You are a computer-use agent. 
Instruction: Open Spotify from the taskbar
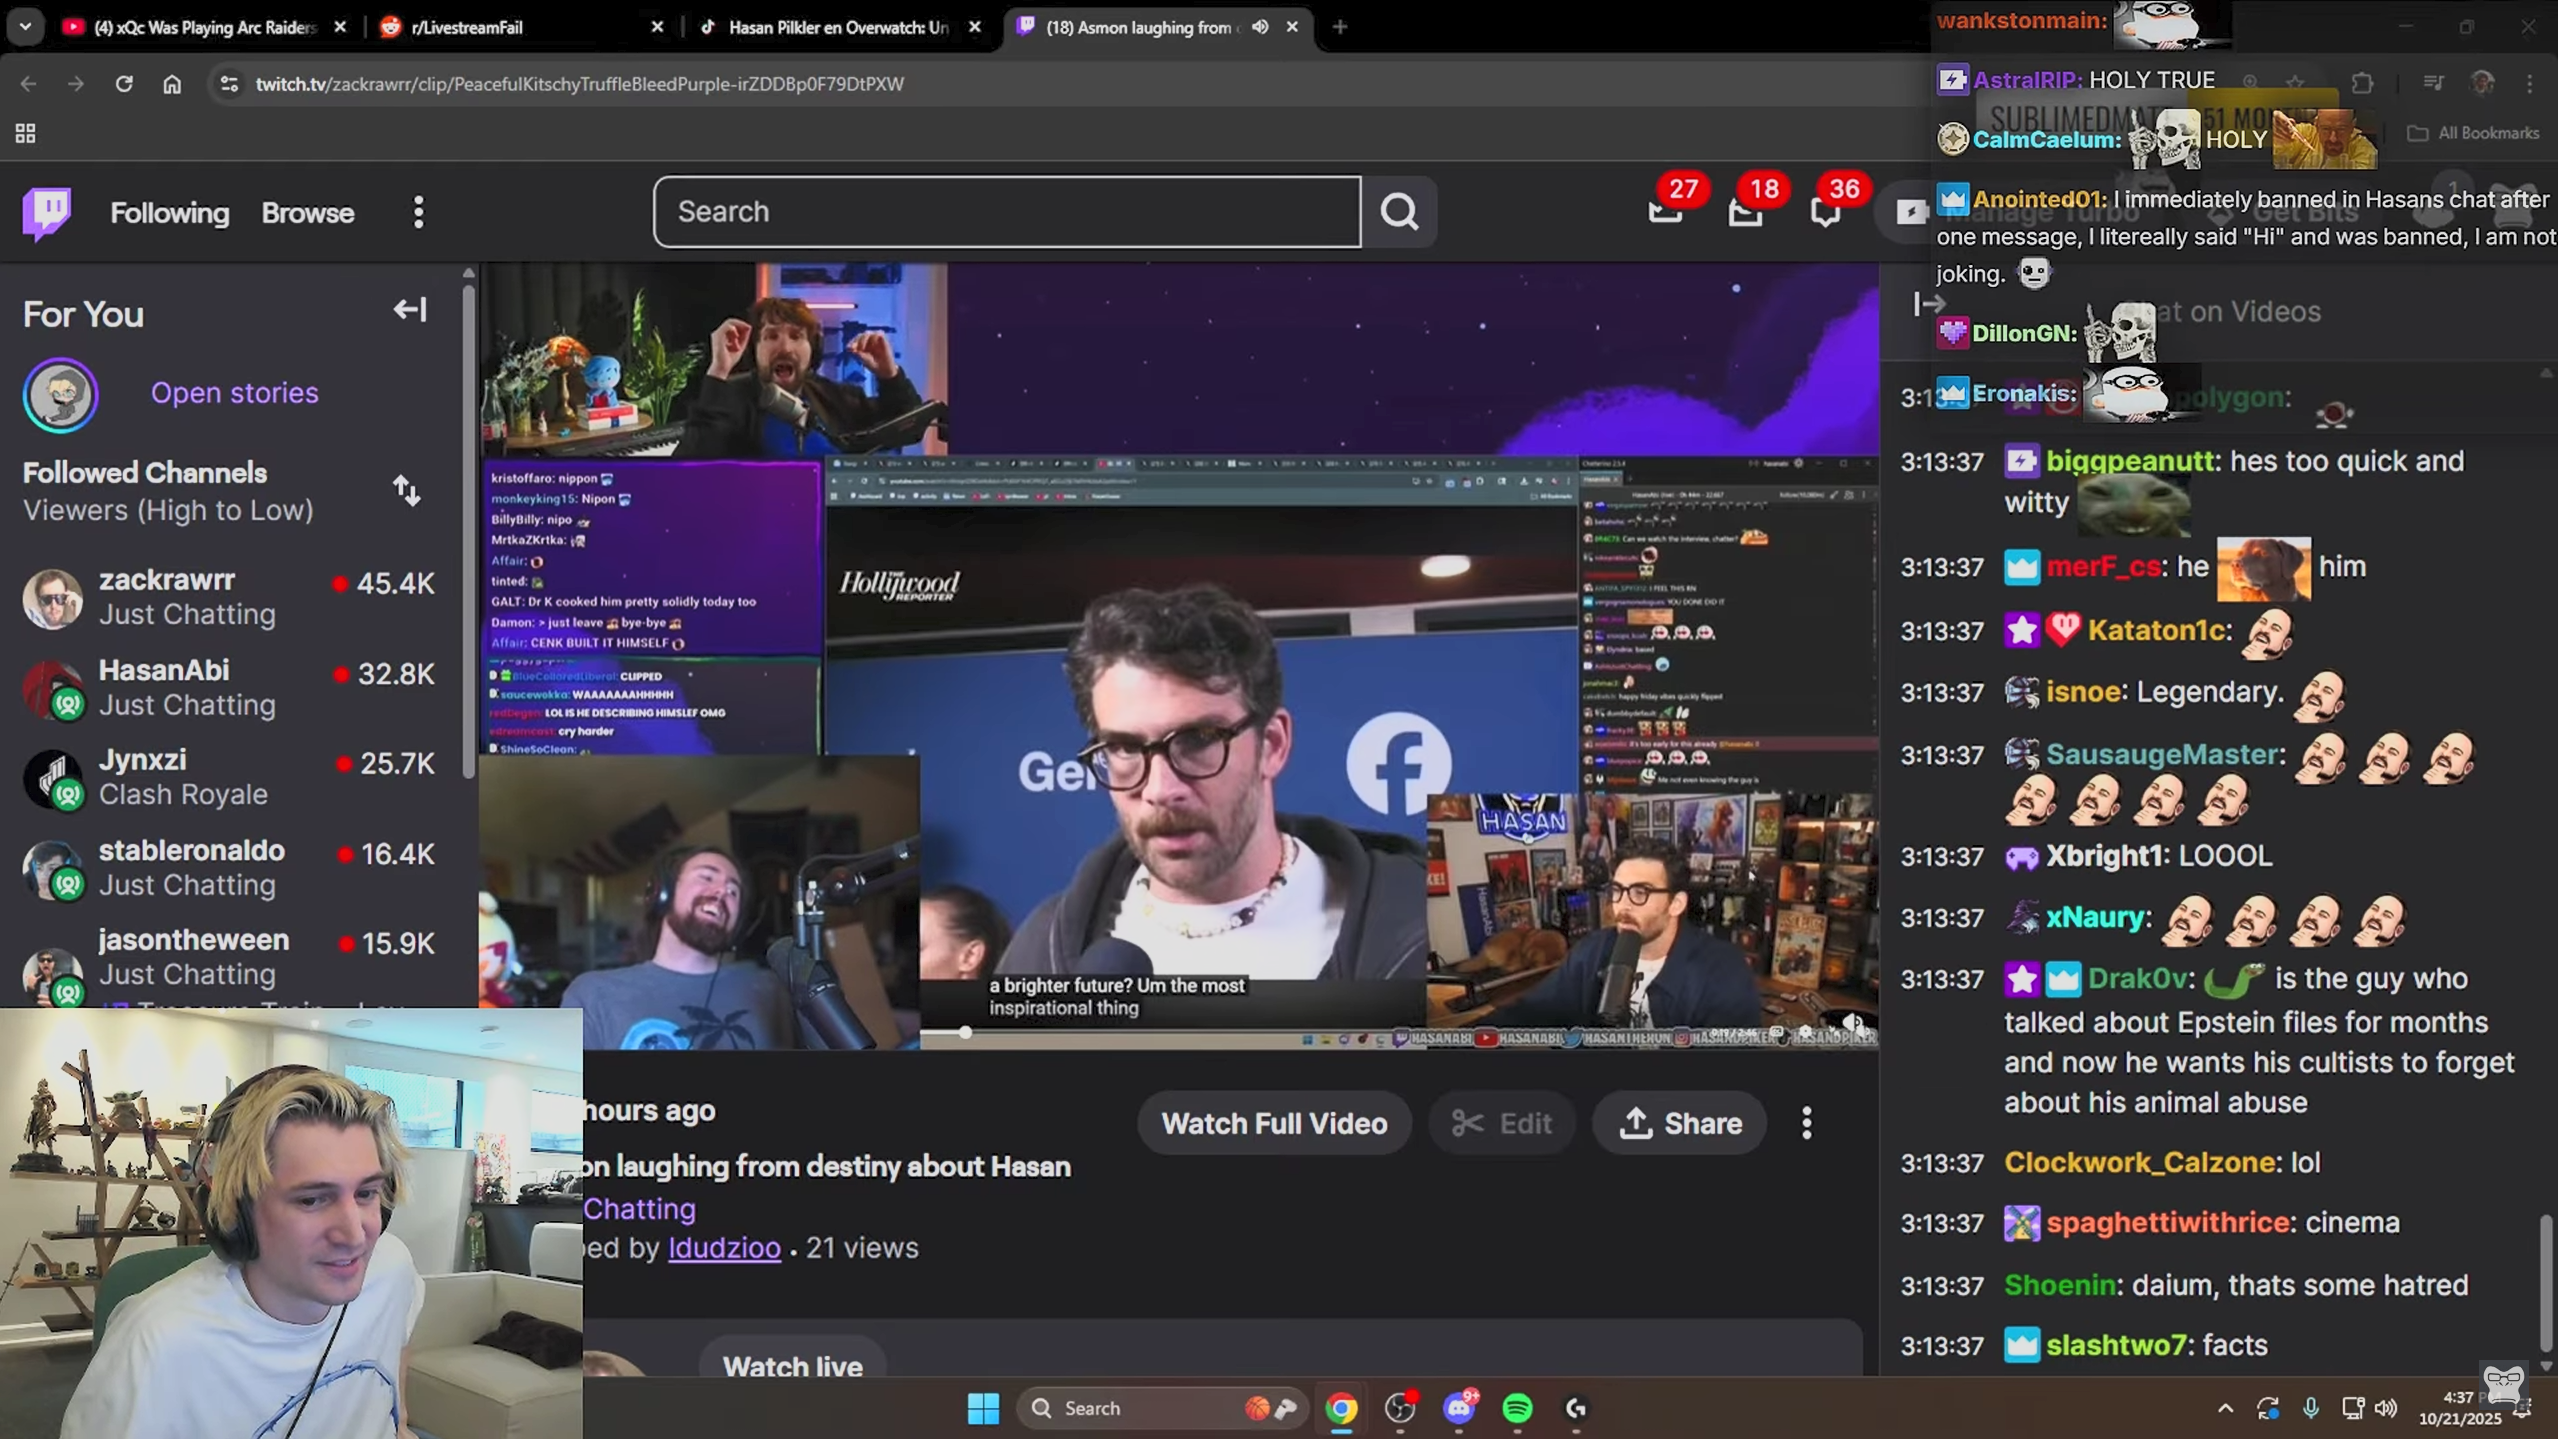(1517, 1408)
